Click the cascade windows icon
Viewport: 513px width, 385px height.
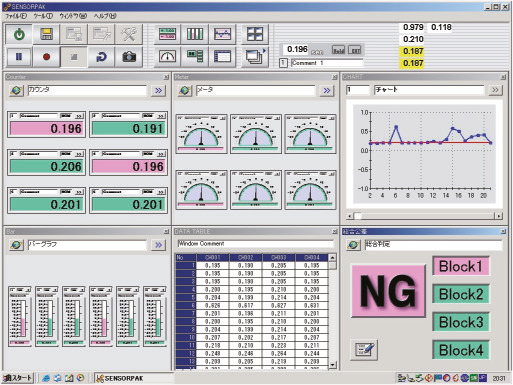(x=255, y=57)
